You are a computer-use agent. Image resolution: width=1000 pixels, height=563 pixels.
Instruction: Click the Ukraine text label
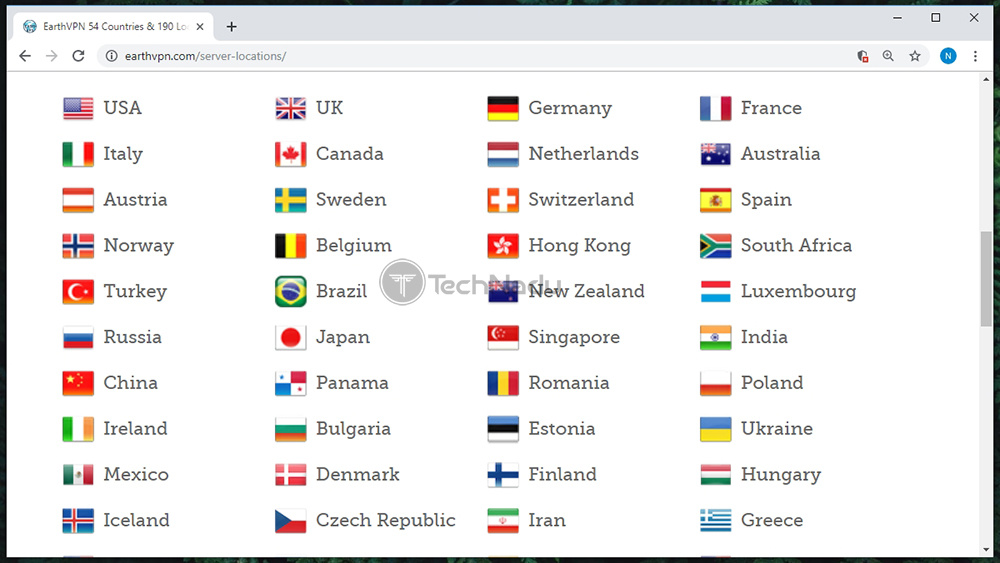point(777,429)
